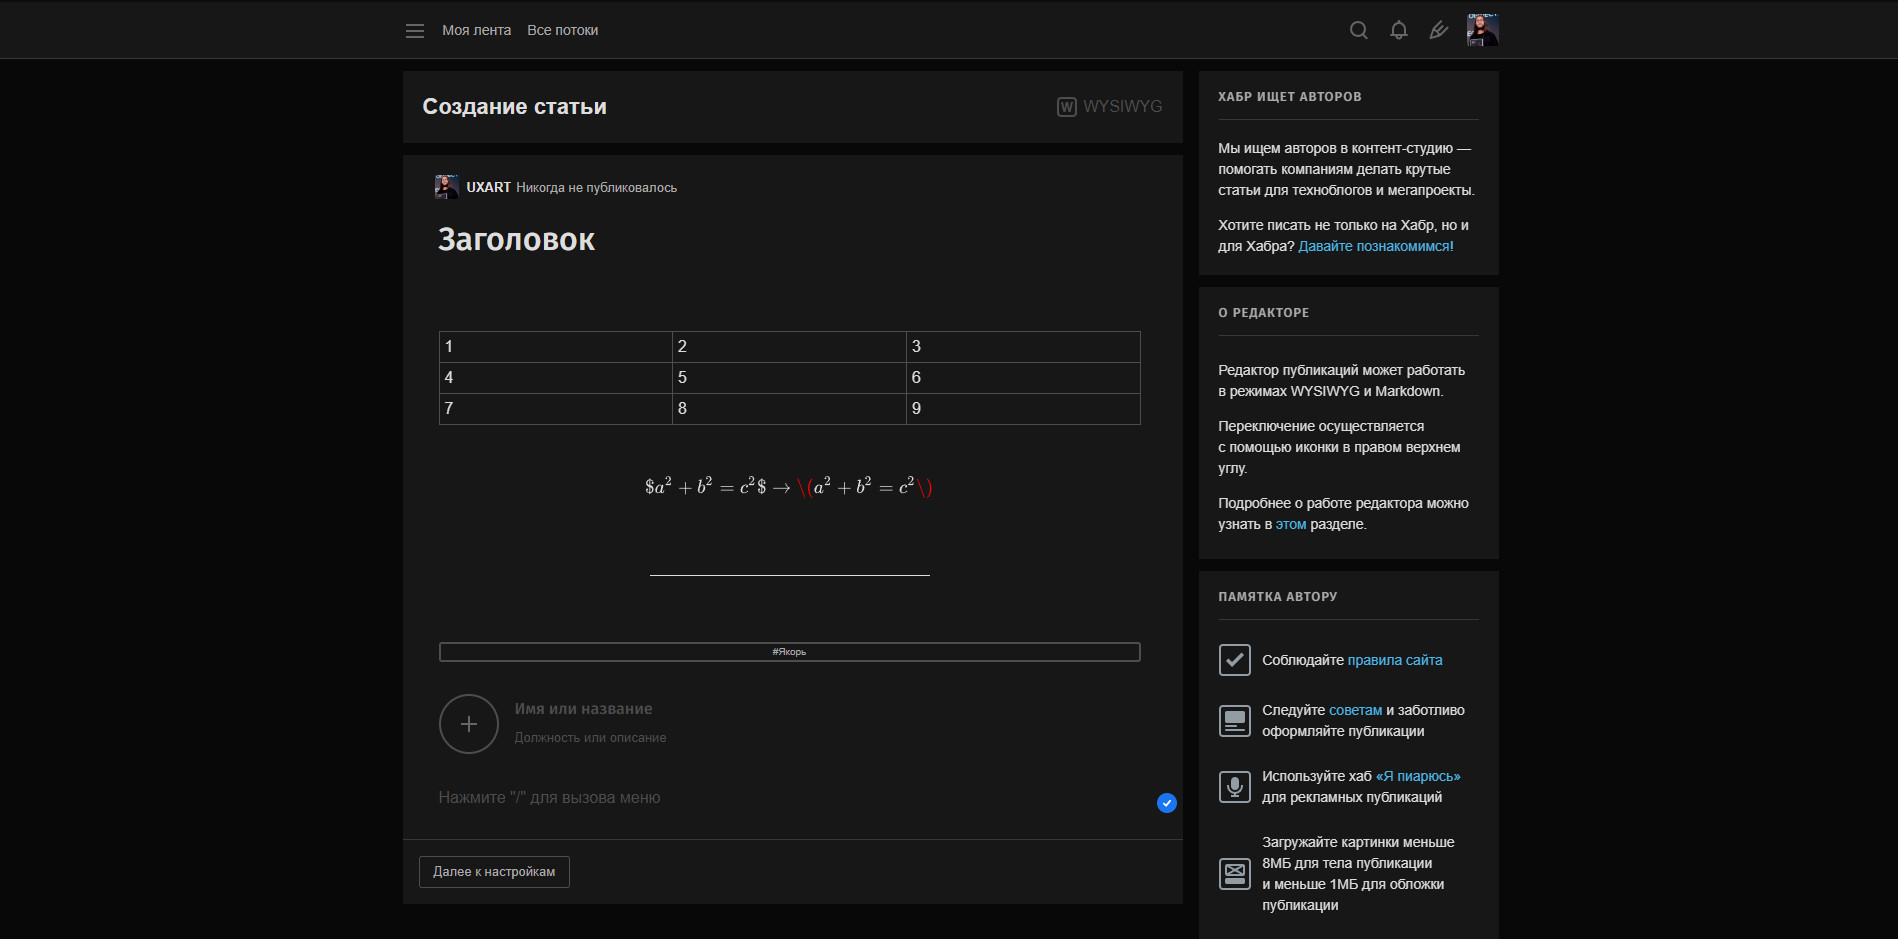Image resolution: width=1898 pixels, height=939 pixels.
Task: Select the #Якорь anchor block
Action: point(789,652)
